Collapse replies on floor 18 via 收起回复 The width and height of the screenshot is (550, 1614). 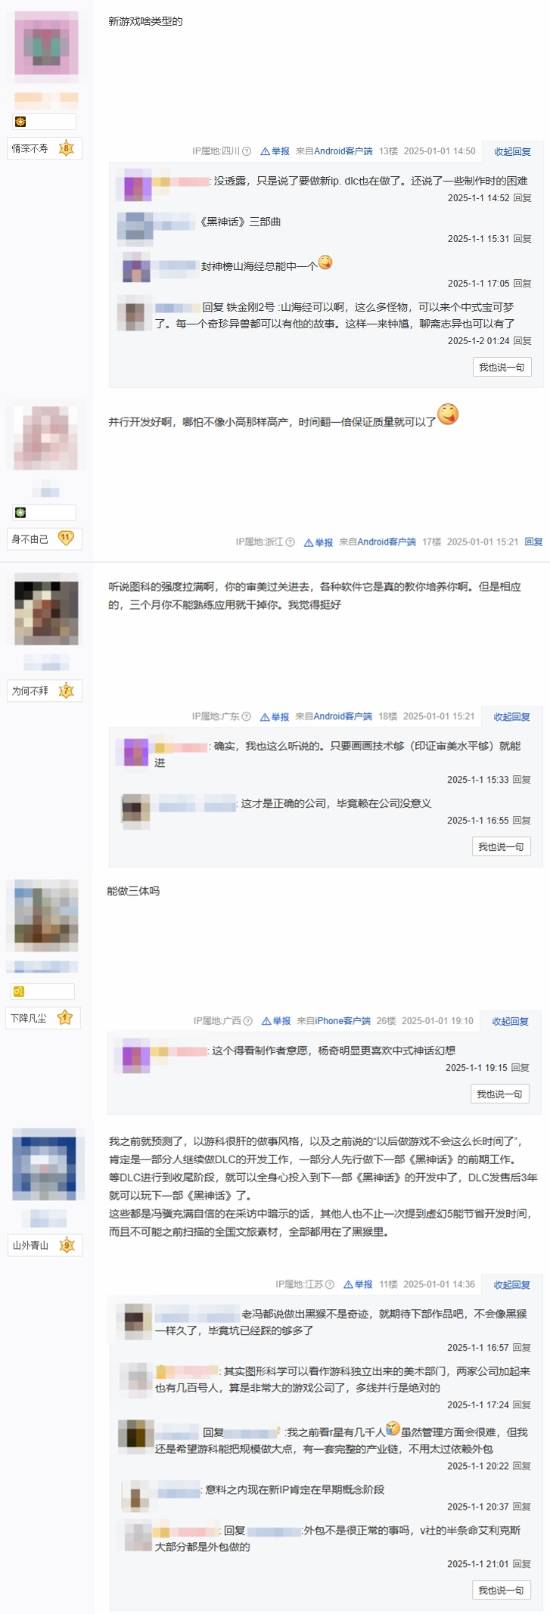click(512, 717)
